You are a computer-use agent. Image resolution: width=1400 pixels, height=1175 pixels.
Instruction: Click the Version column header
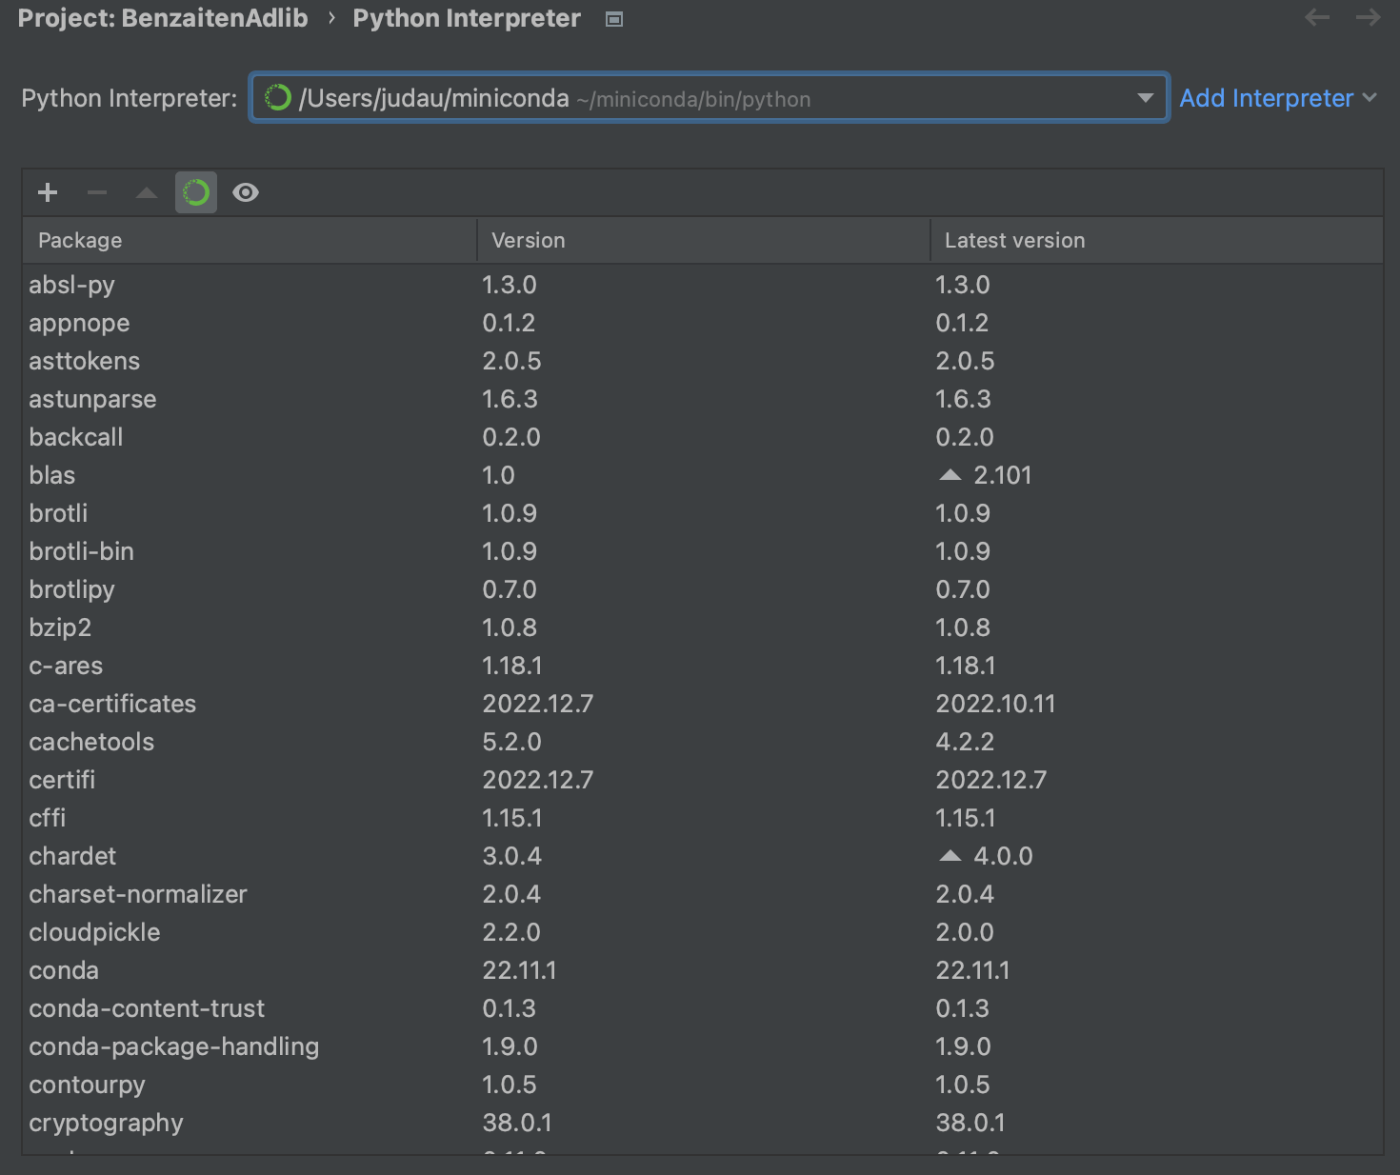(704, 240)
